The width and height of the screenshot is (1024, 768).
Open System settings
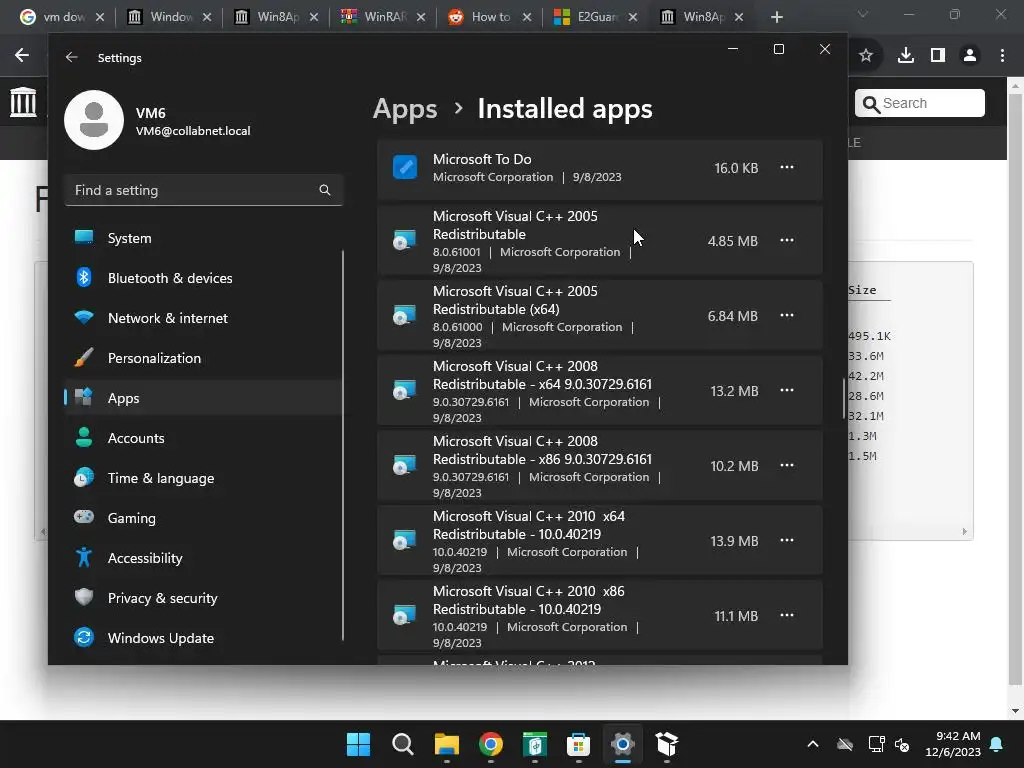(203, 238)
